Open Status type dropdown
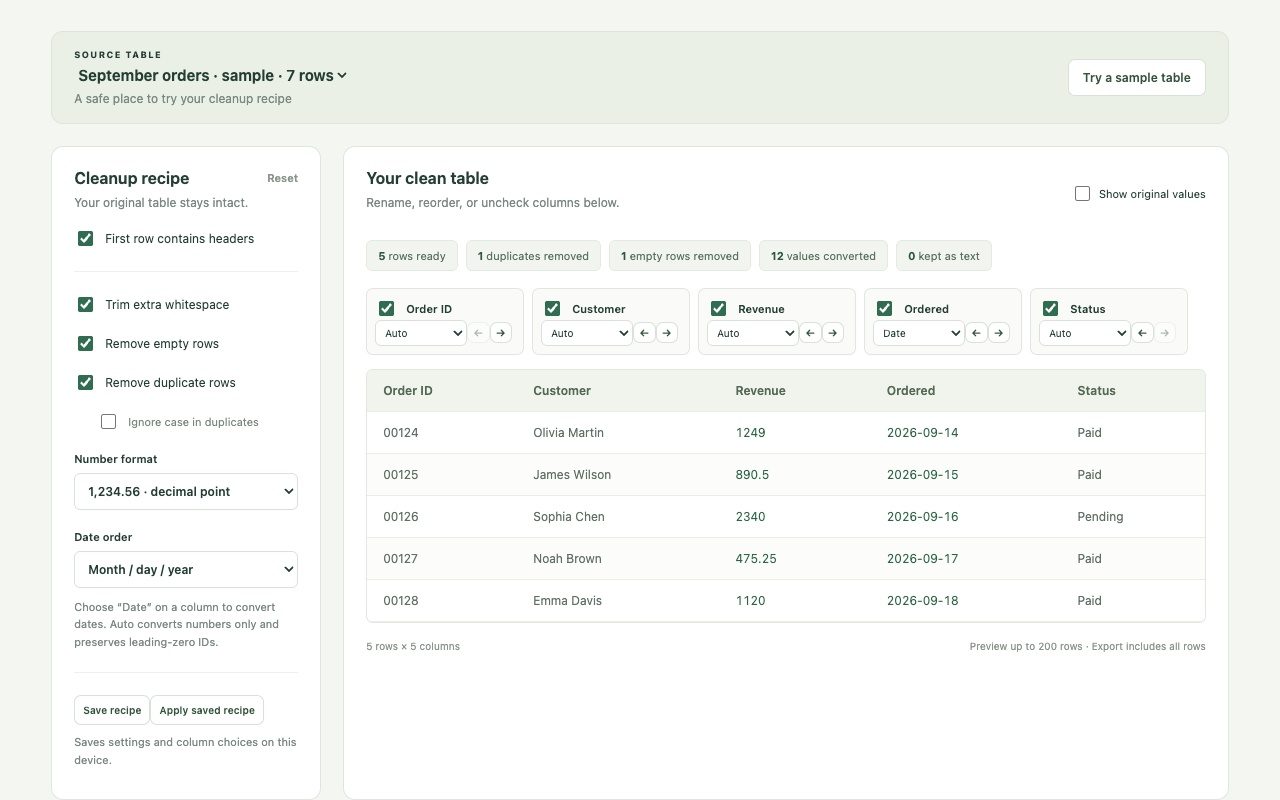1280x800 pixels. 1085,333
